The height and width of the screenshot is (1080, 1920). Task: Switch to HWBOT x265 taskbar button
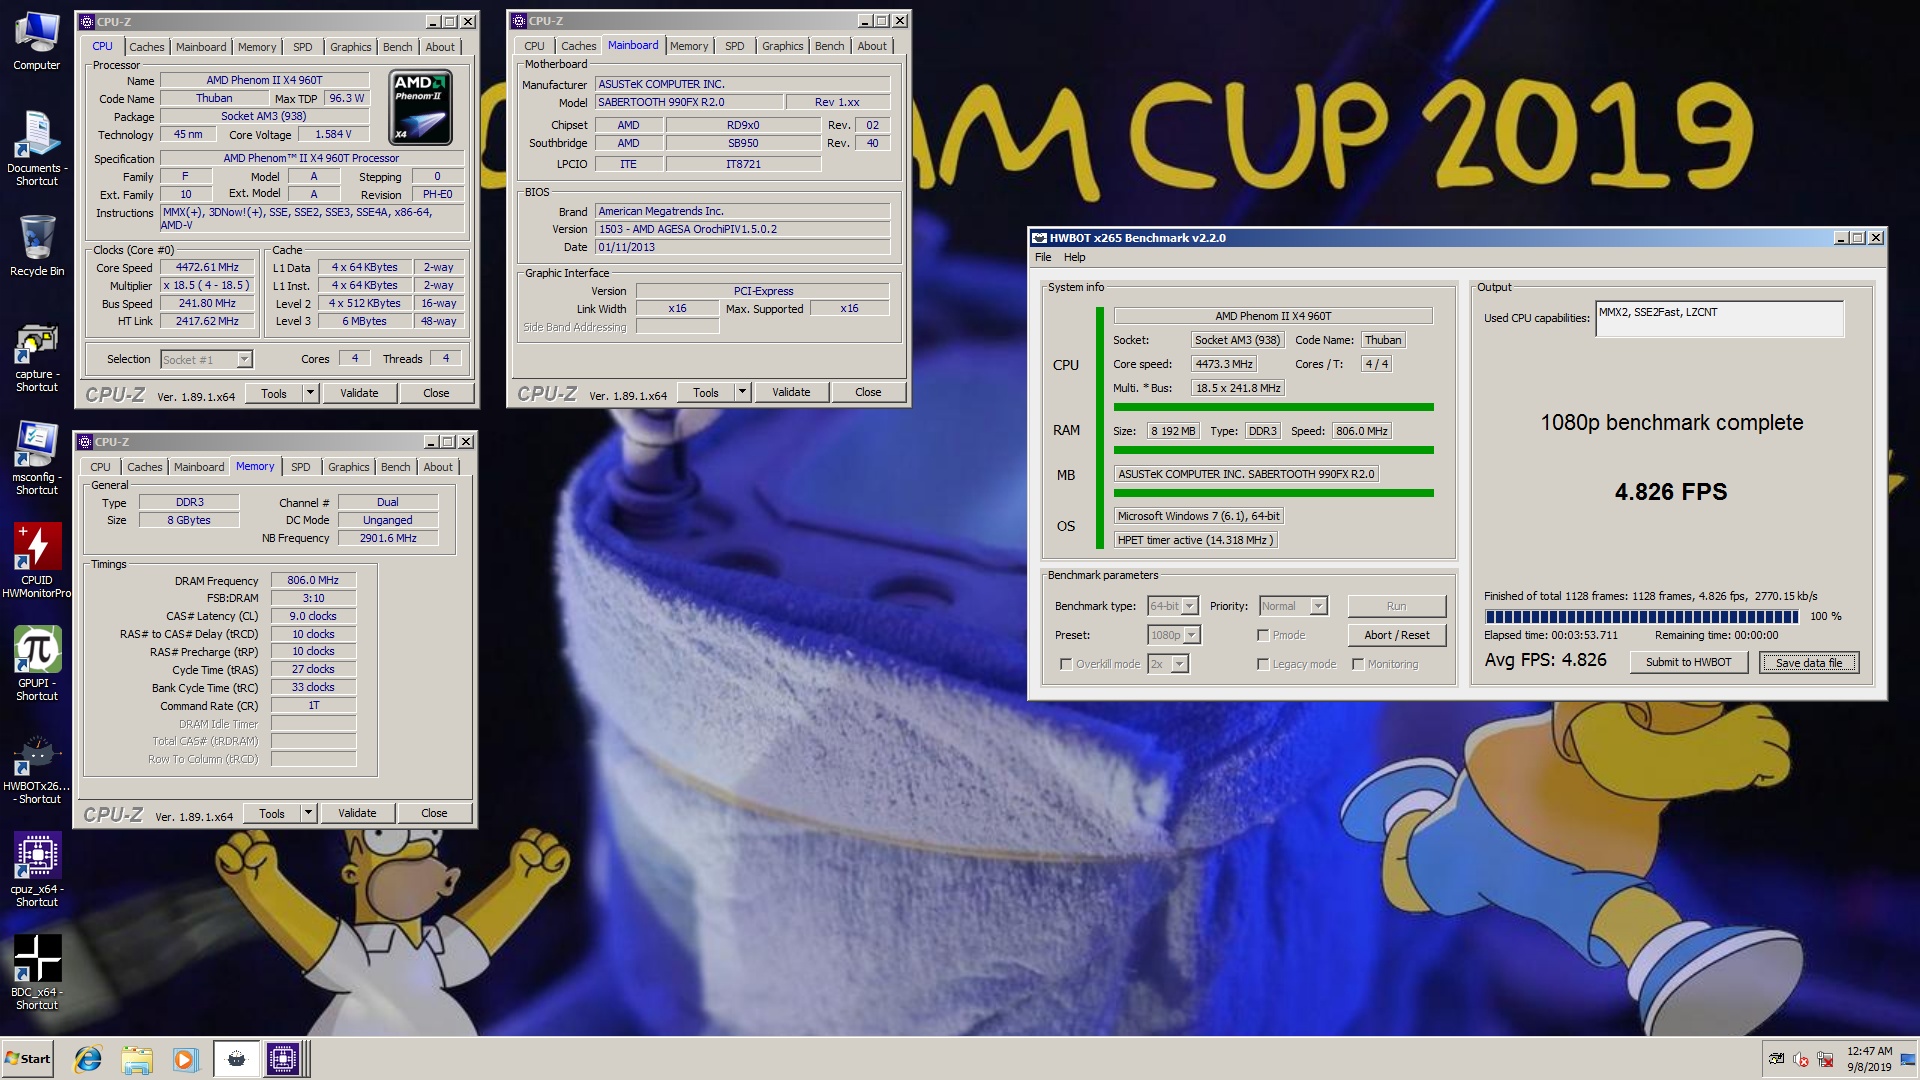(236, 1059)
